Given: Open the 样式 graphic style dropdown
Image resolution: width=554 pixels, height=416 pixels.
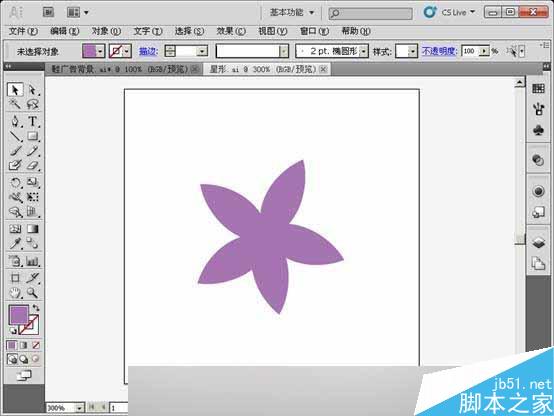Looking at the screenshot, I should tap(412, 52).
